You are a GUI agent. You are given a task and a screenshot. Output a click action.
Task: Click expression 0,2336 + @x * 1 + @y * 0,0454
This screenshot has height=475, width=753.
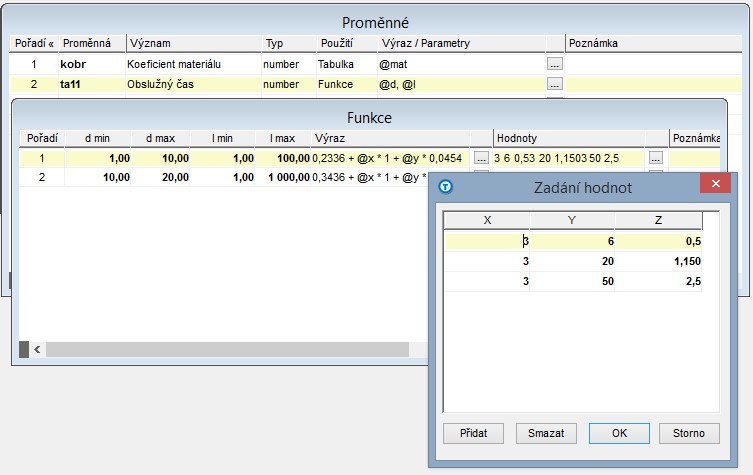pos(390,158)
